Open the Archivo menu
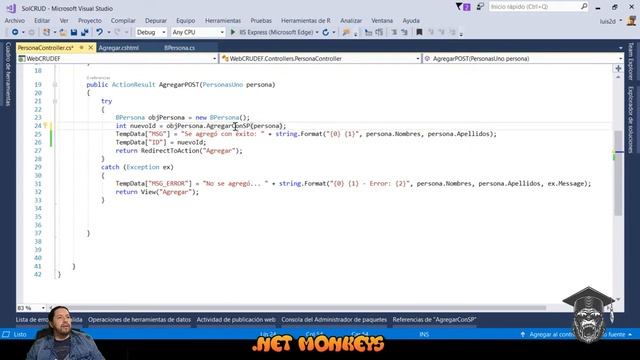Image resolution: width=640 pixels, height=360 pixels. [x=15, y=20]
